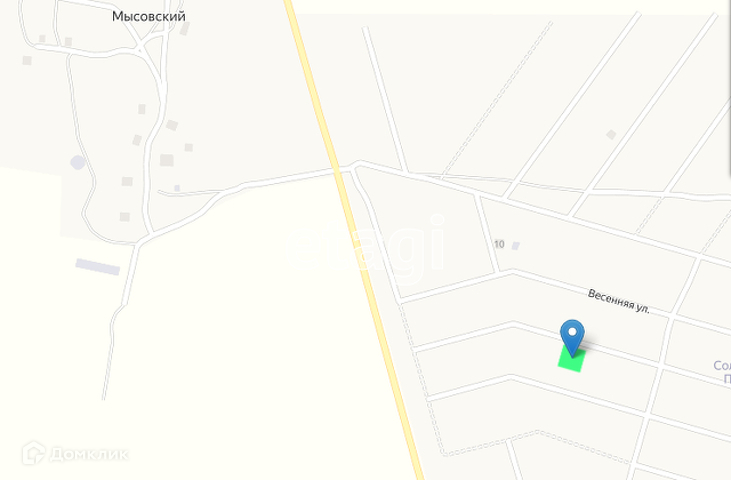Select the junction where roads cross the highway
This screenshot has height=480, width=731.
341,171
